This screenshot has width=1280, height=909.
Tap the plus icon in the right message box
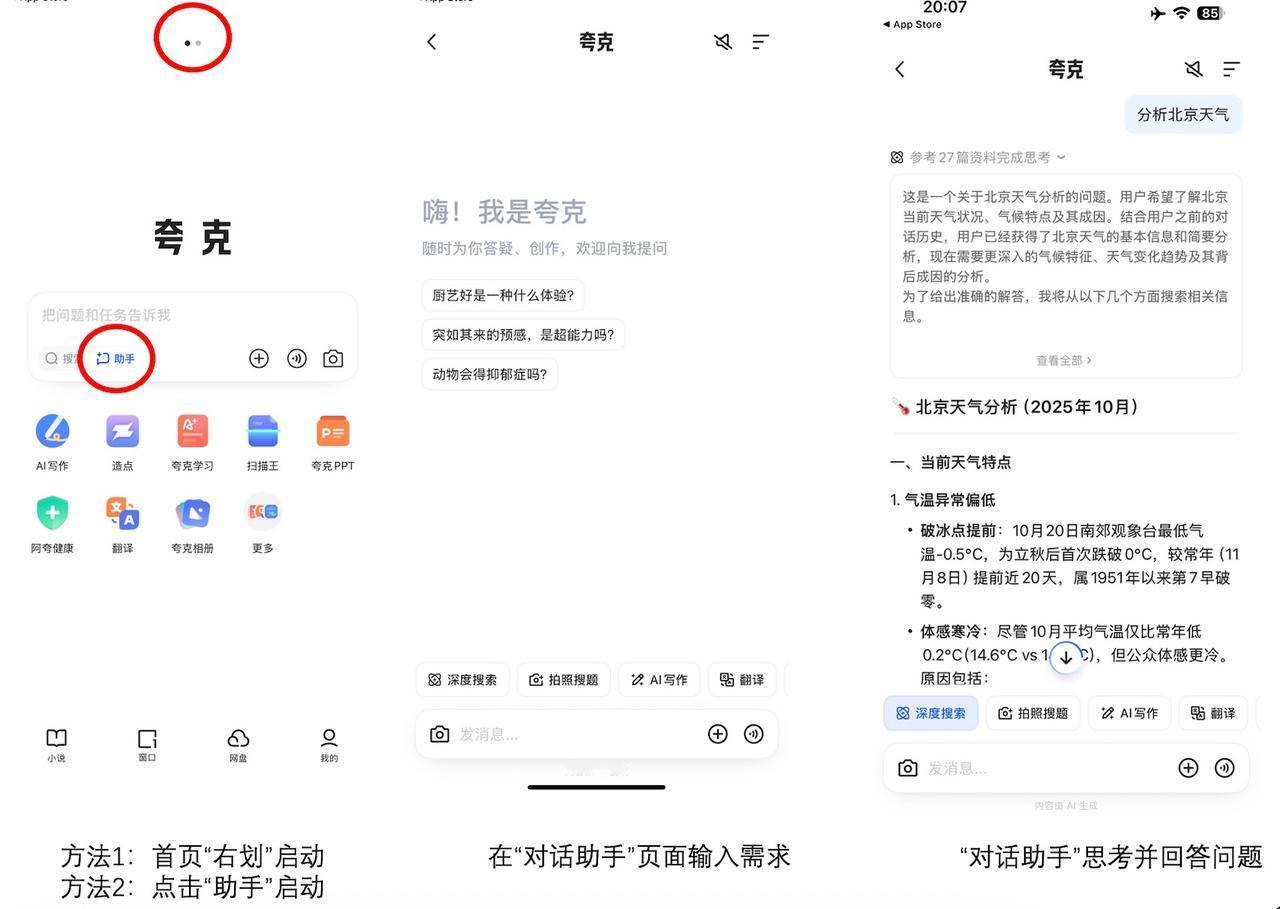(x=1188, y=768)
